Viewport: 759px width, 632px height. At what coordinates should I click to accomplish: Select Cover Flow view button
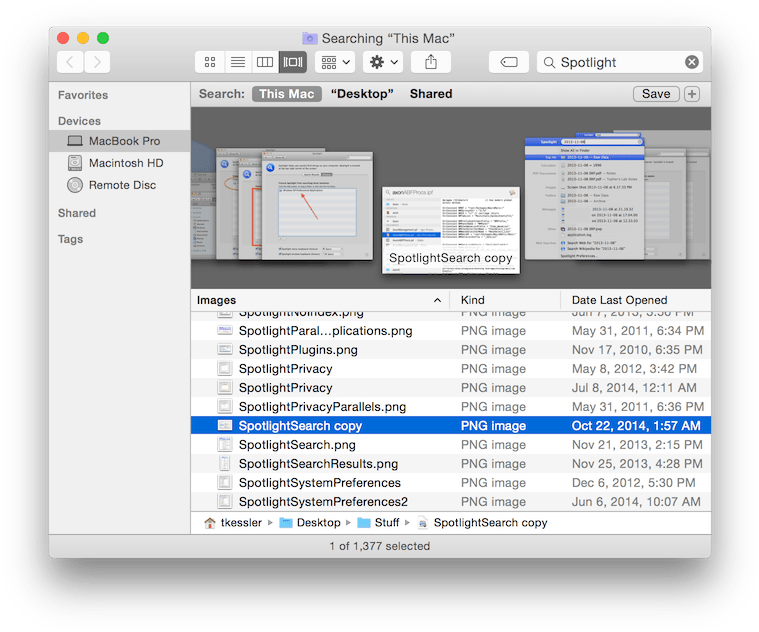[293, 62]
